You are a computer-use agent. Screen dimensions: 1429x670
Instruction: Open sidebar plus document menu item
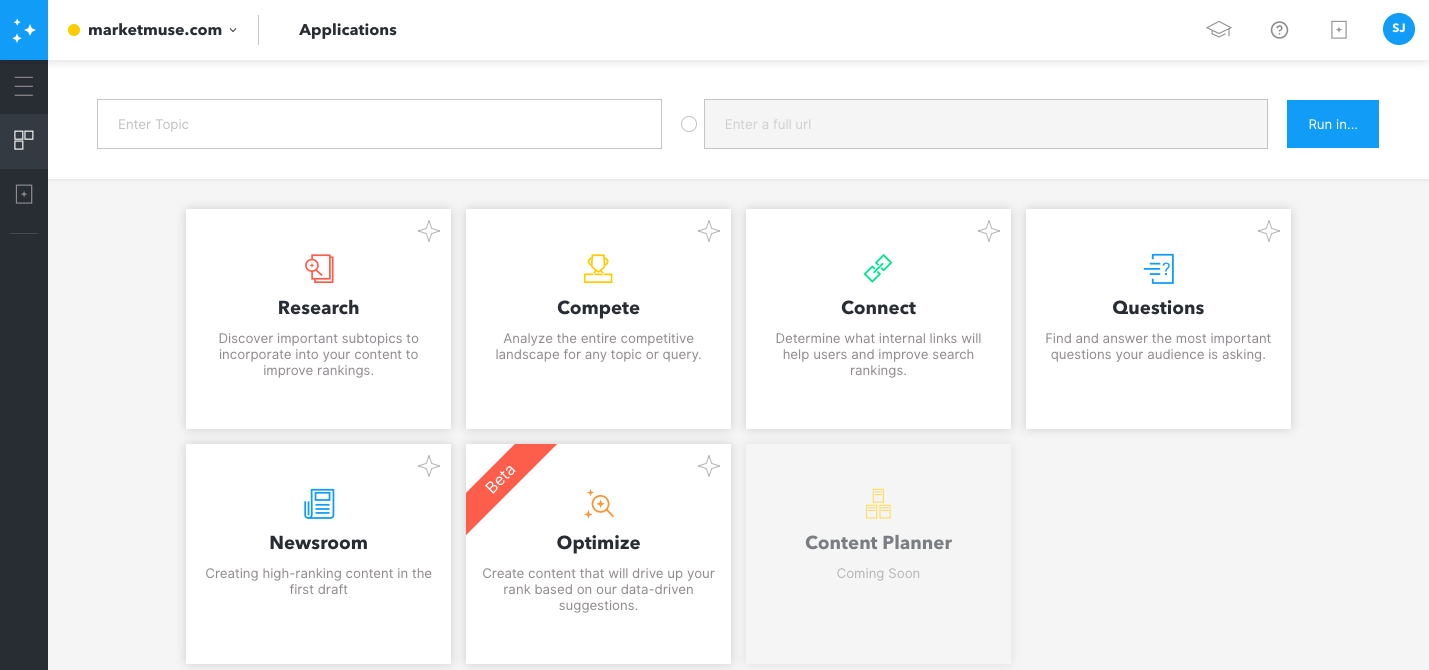[24, 194]
